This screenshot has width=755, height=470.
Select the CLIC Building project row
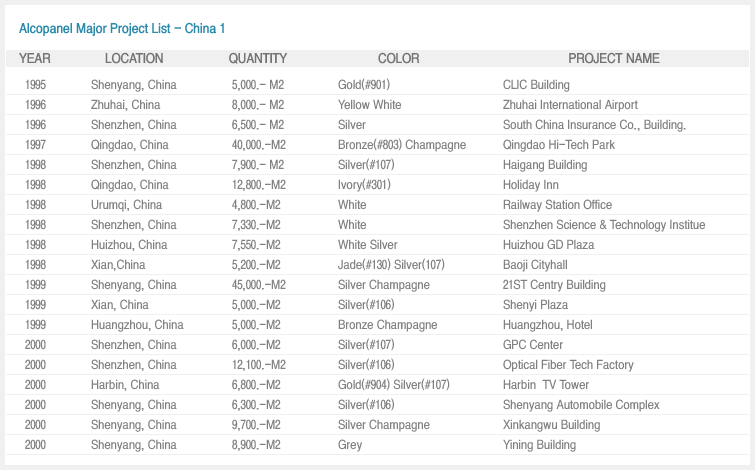tap(536, 85)
